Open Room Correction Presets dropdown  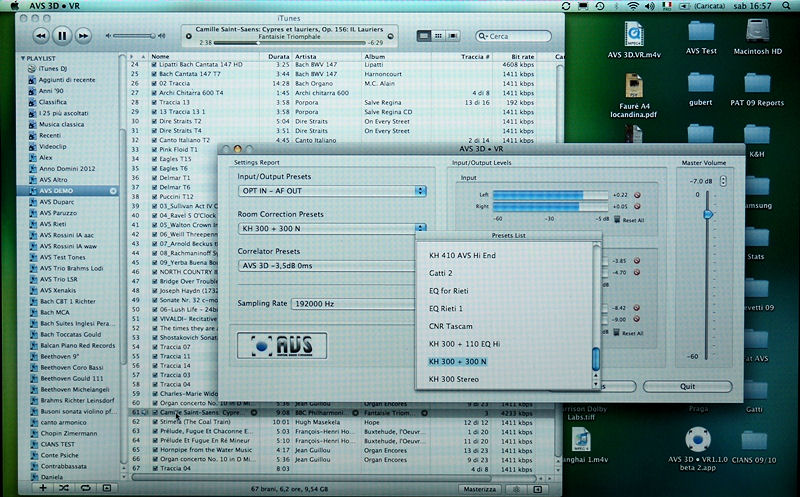[x=332, y=228]
